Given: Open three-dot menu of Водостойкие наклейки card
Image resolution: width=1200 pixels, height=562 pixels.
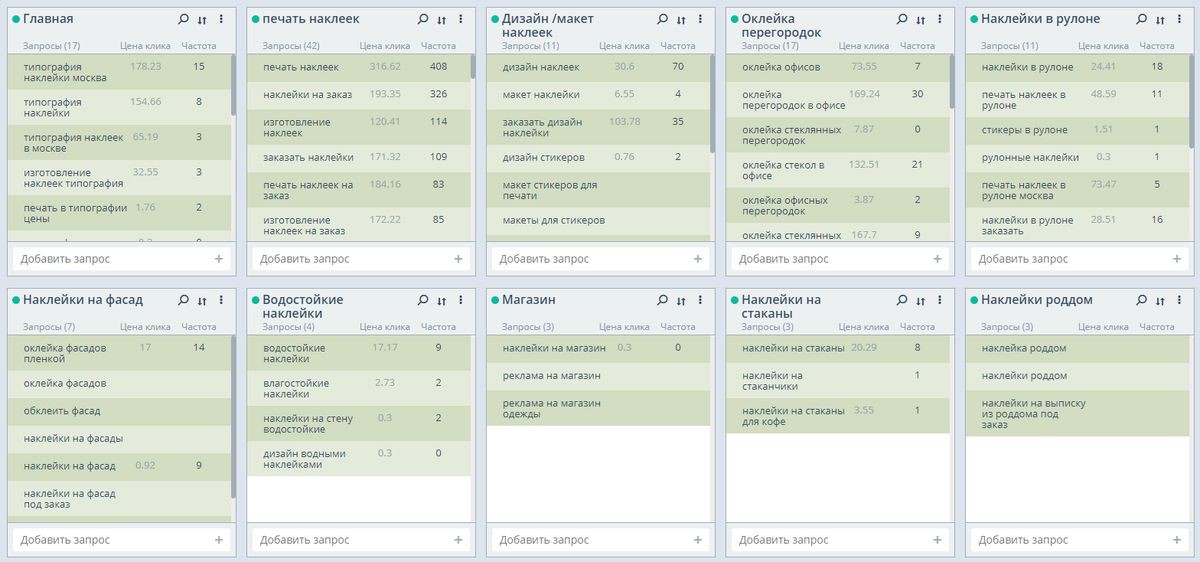Looking at the screenshot, I should tap(460, 300).
